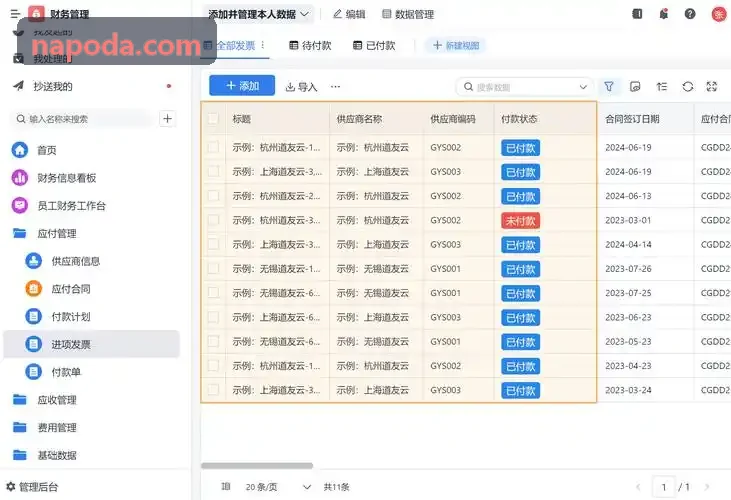
Task: Select the 应付合同 icon
Action: pyautogui.click(x=34, y=289)
